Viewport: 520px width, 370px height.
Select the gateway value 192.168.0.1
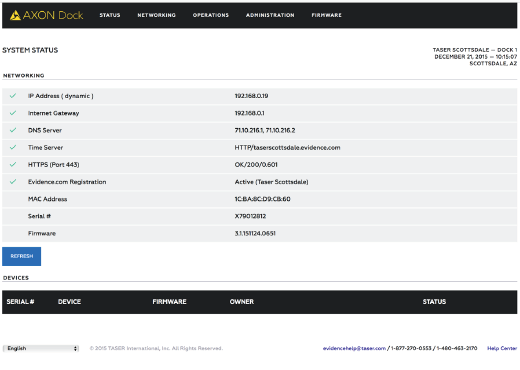pyautogui.click(x=249, y=113)
